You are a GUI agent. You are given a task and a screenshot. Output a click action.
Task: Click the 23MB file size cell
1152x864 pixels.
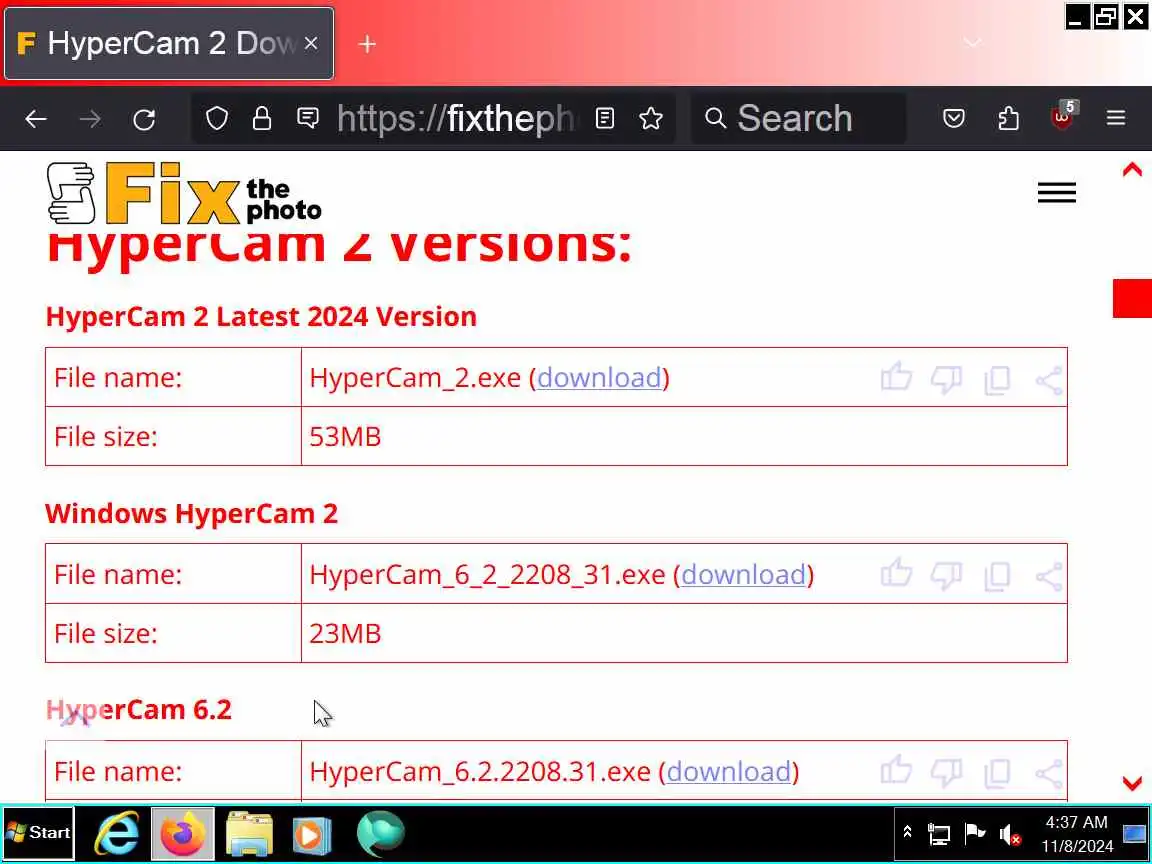pyautogui.click(x=684, y=633)
